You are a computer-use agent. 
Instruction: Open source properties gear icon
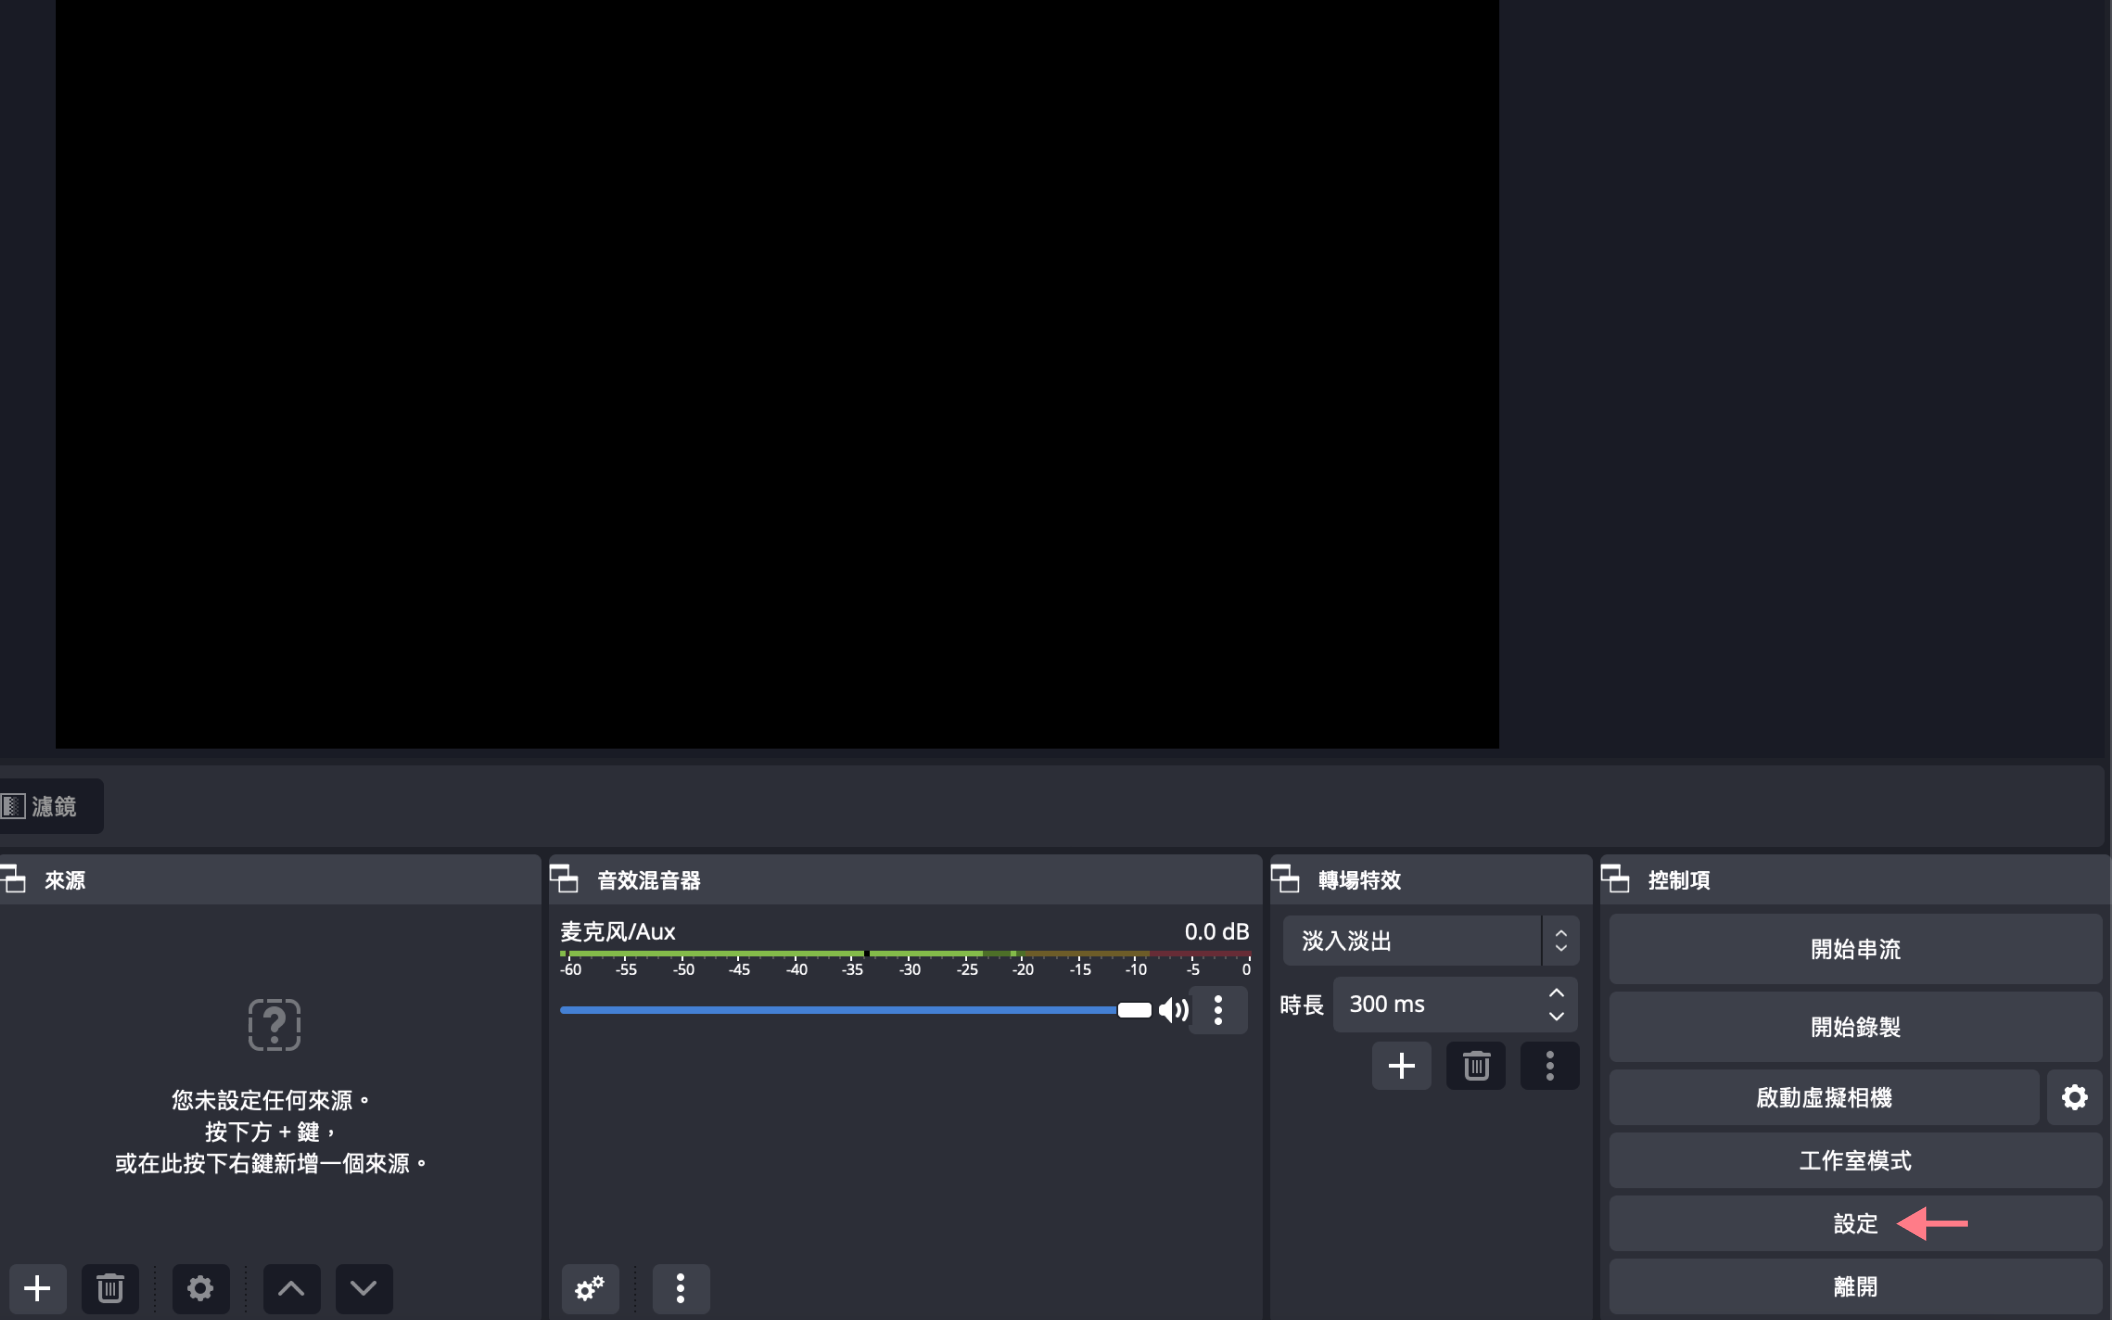pyautogui.click(x=200, y=1288)
